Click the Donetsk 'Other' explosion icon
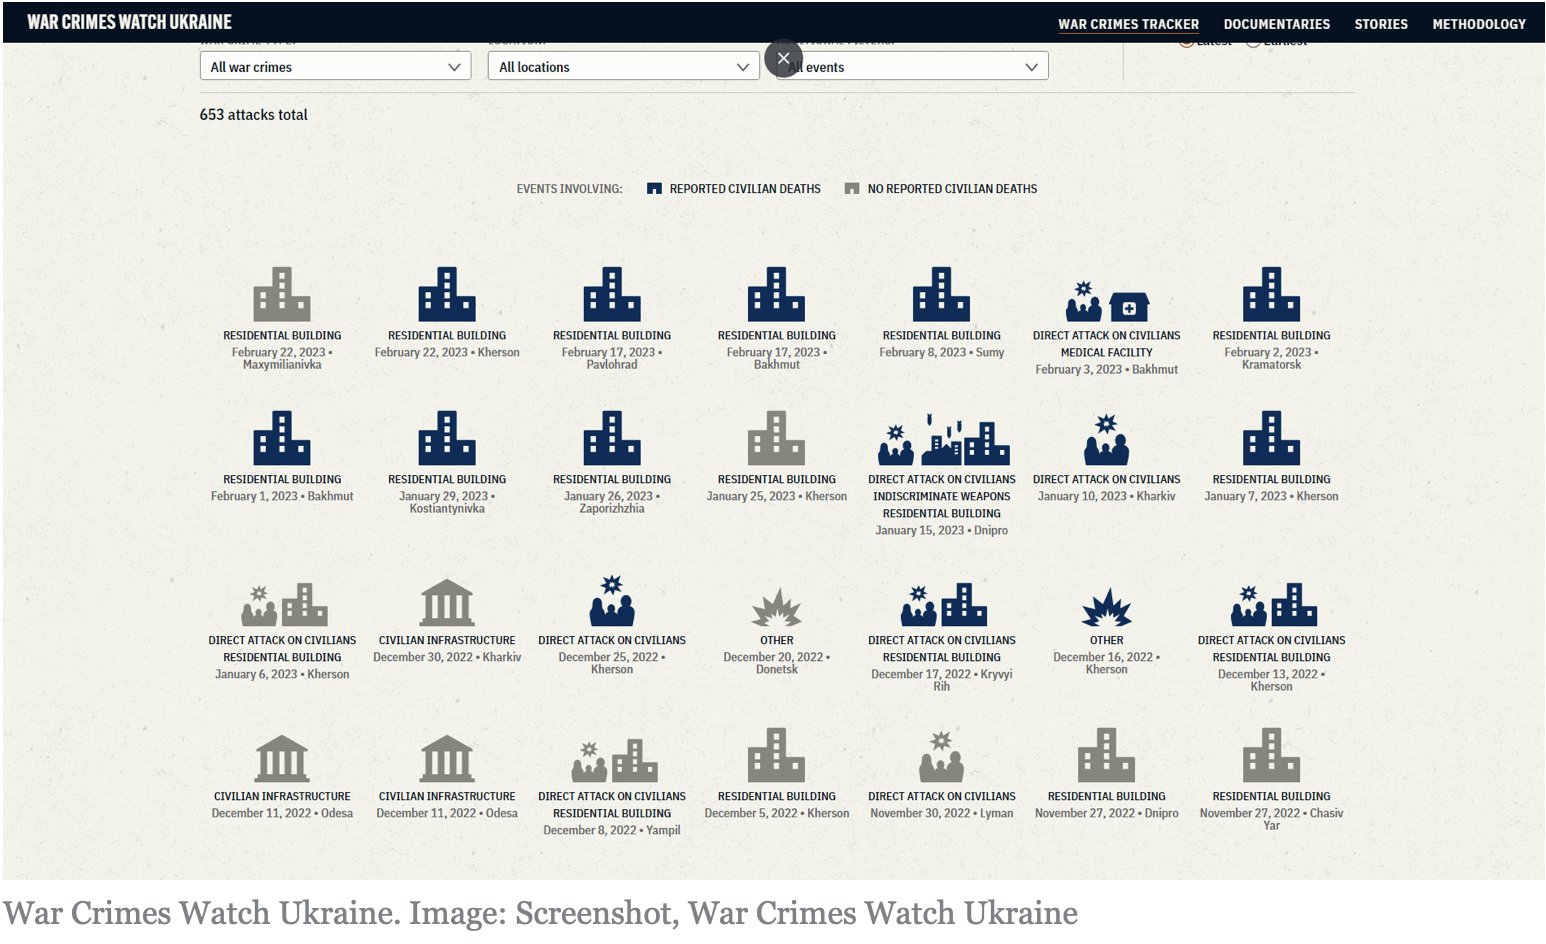 776,607
